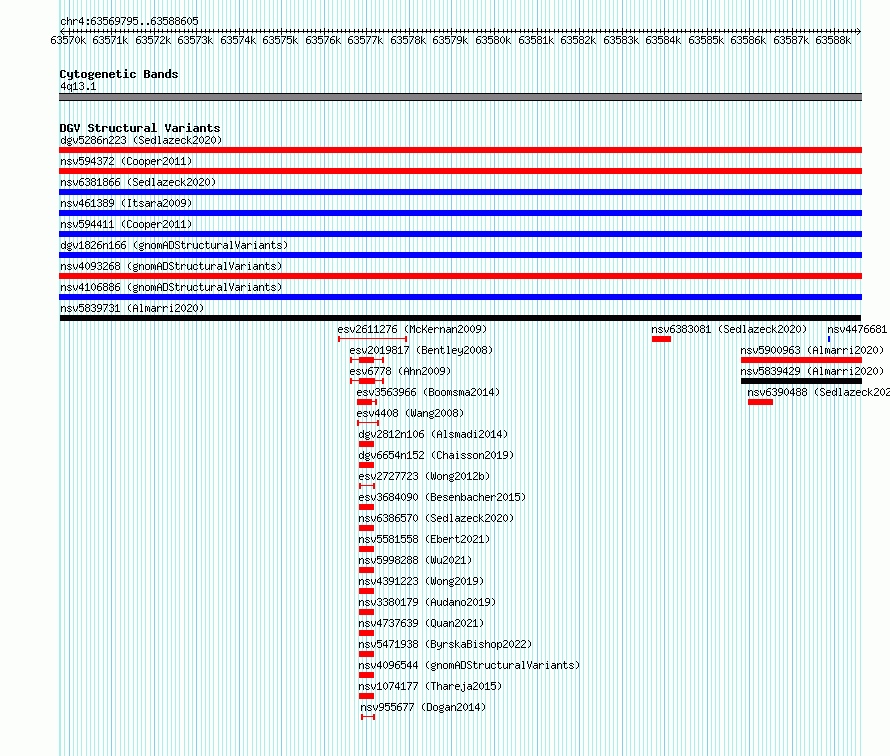Open the nsv5900963 (Almarri2020) label

point(812,350)
